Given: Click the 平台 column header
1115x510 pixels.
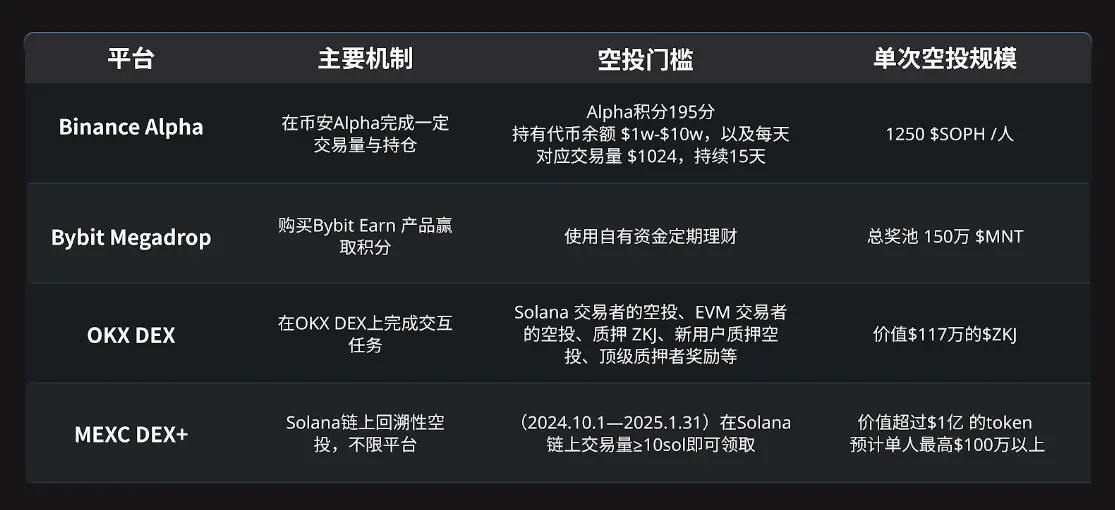Looking at the screenshot, I should (131, 59).
